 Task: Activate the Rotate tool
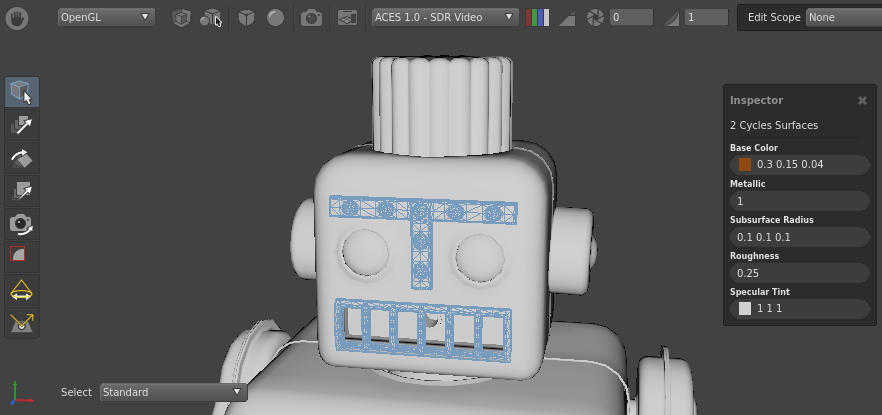coord(22,158)
